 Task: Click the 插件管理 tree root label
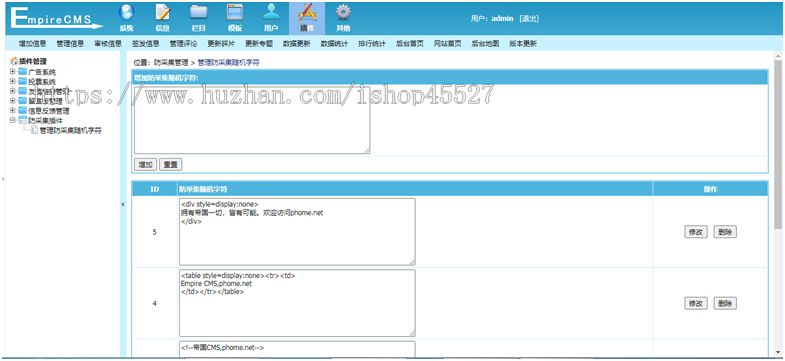pyautogui.click(x=33, y=61)
